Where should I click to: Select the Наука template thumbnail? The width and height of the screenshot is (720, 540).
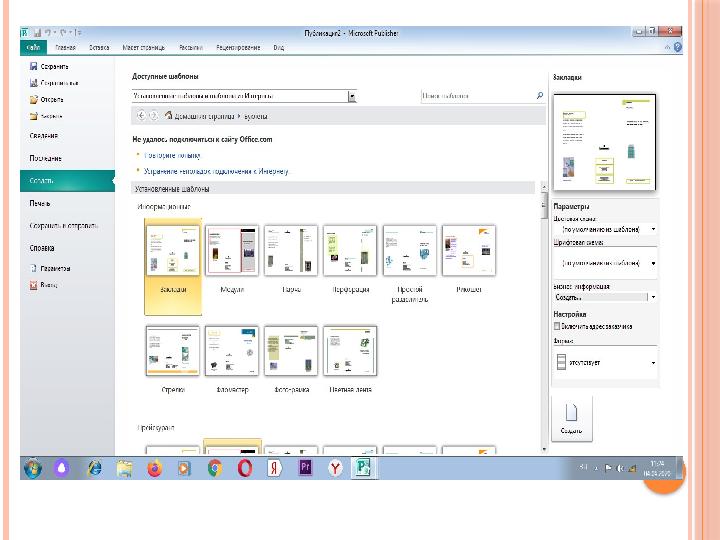pos(291,251)
